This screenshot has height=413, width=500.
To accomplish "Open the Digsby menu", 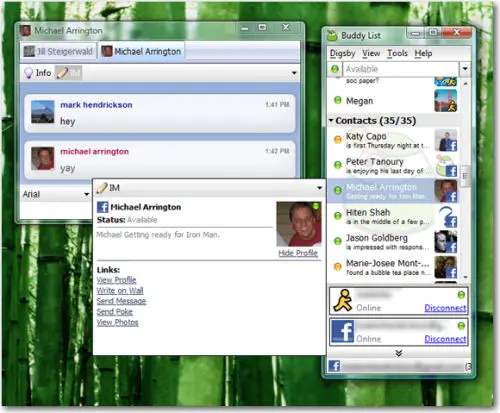I will tap(342, 53).
